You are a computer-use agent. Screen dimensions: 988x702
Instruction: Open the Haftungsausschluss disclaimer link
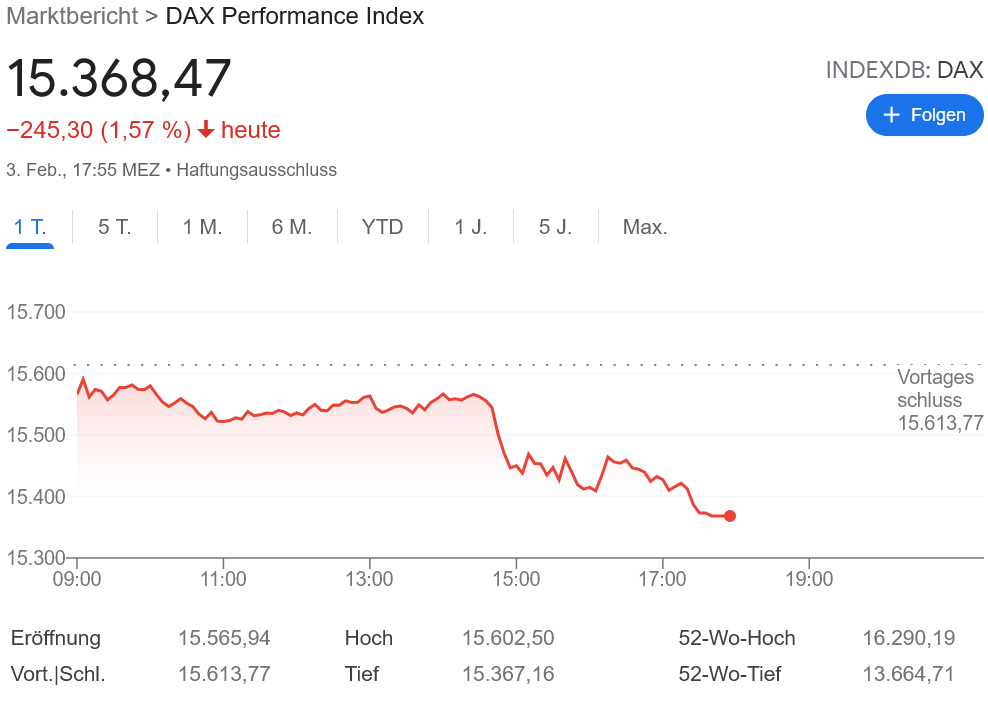[254, 170]
